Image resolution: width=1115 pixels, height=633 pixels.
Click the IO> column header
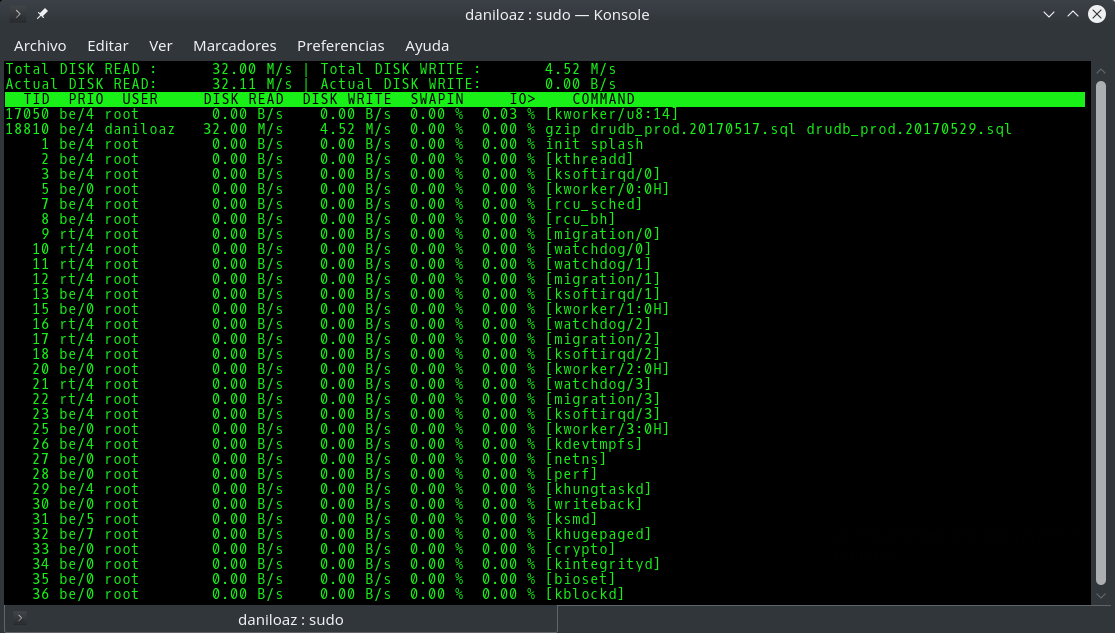click(x=522, y=99)
